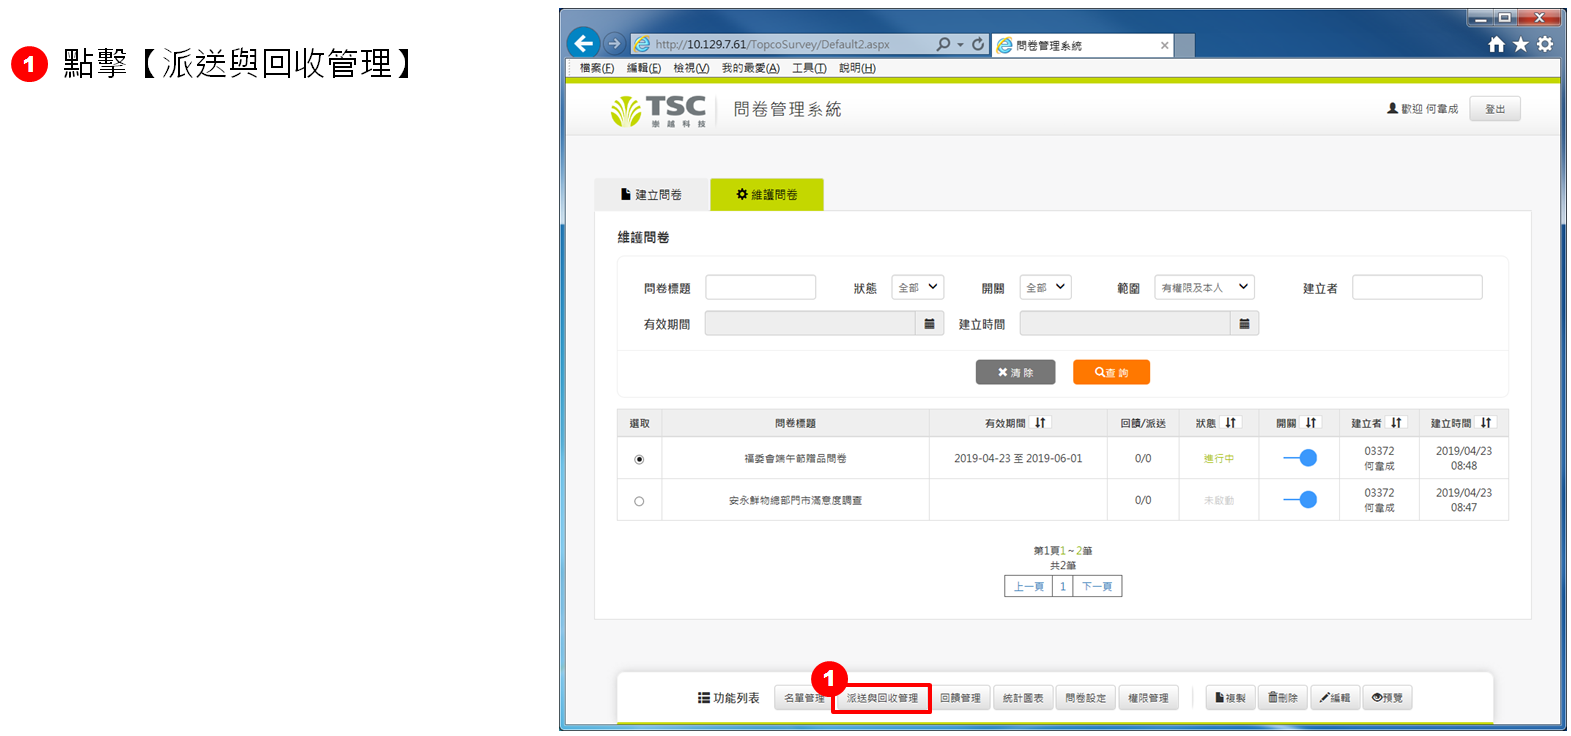The height and width of the screenshot is (736, 1571).
Task: Toggle the switch for the first survey
Action: coord(1300,458)
